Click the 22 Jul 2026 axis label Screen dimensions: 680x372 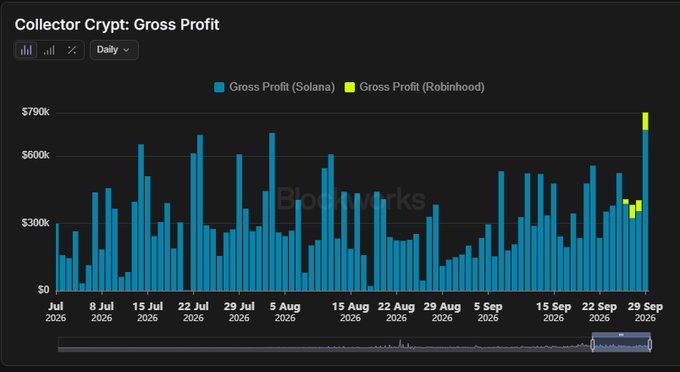193,312
